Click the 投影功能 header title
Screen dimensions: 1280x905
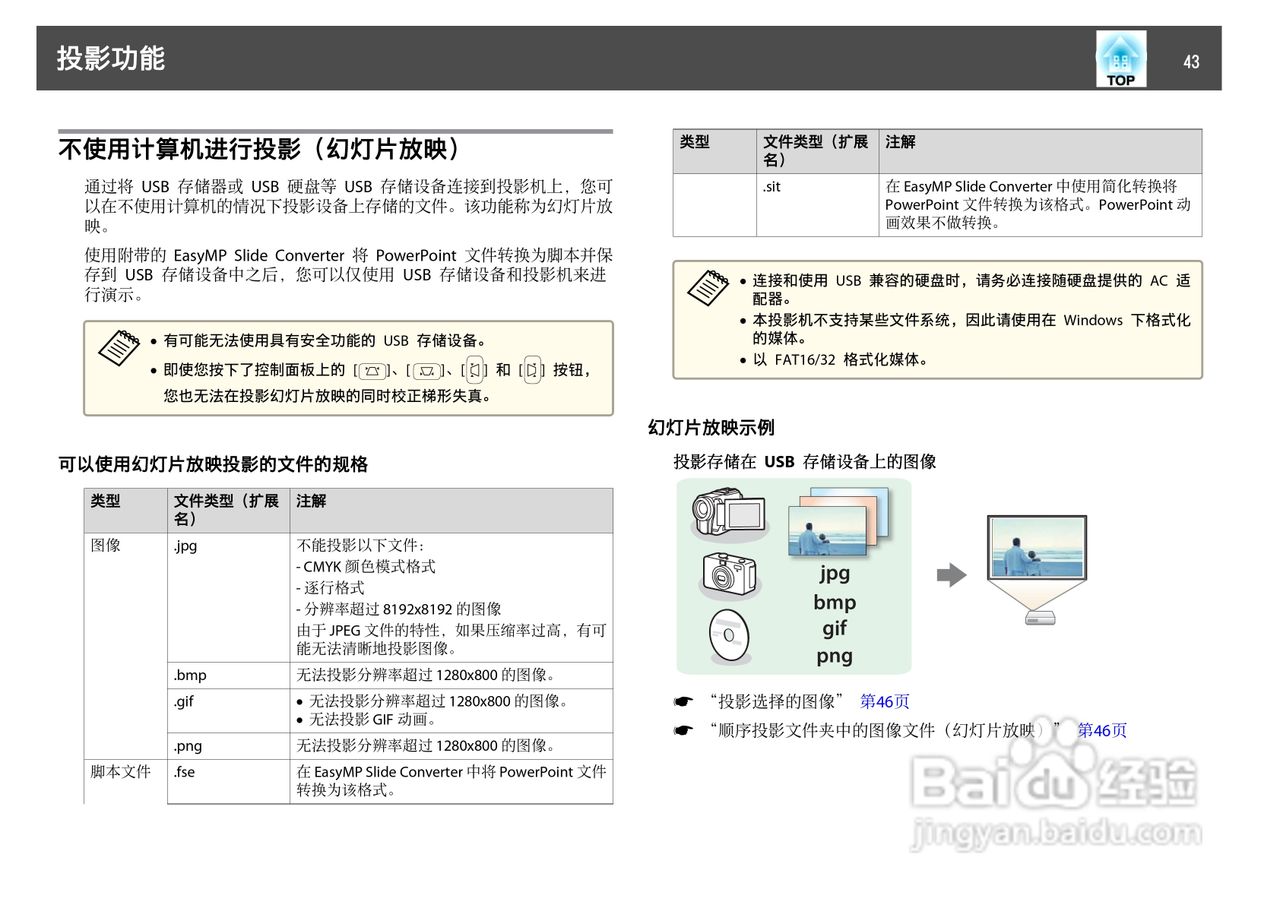pos(110,58)
